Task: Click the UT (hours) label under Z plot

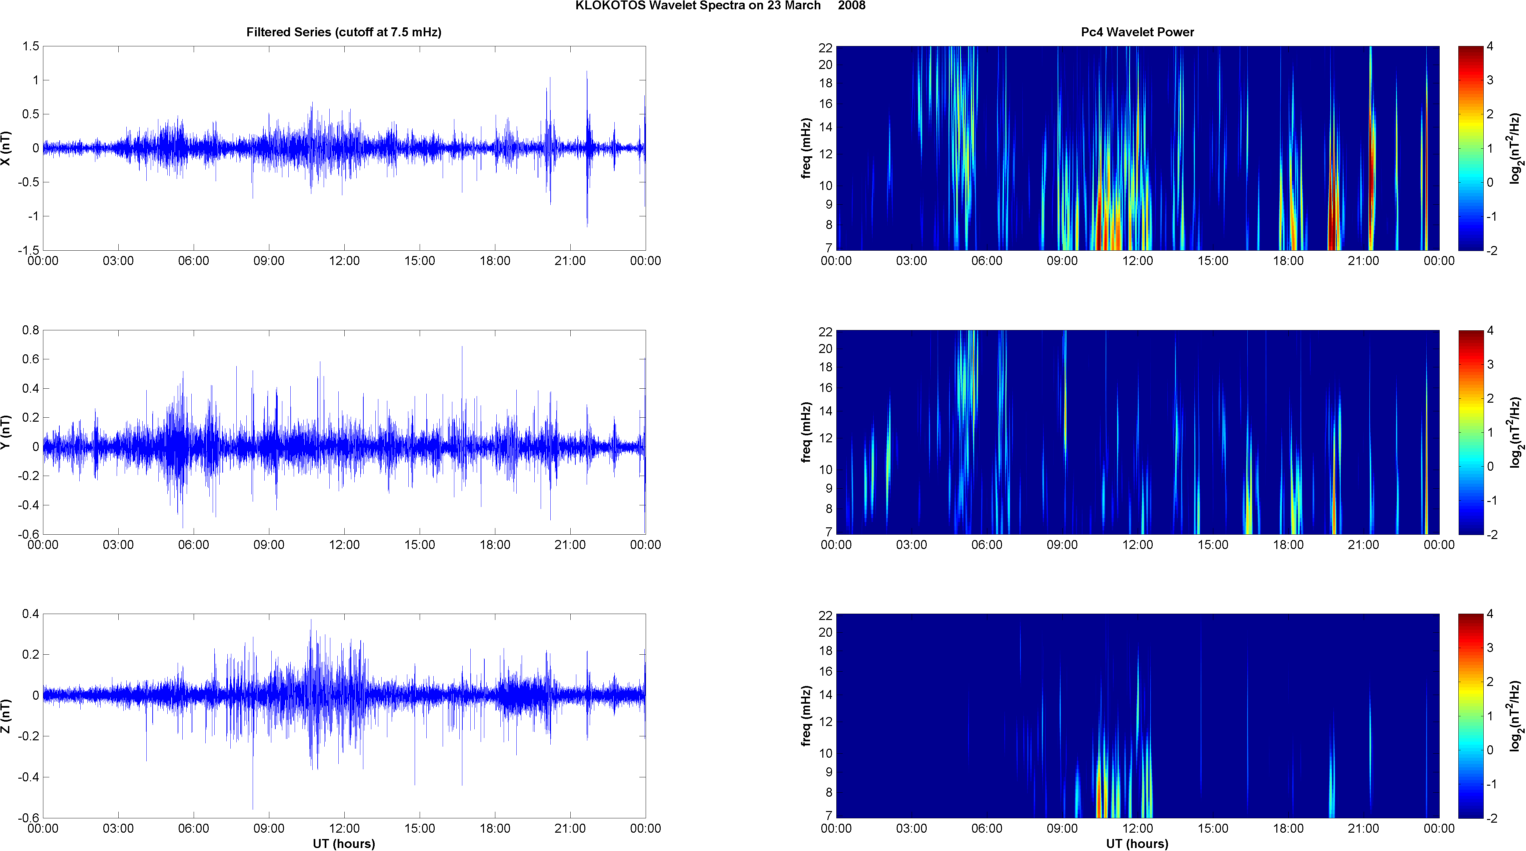Action: tap(344, 844)
